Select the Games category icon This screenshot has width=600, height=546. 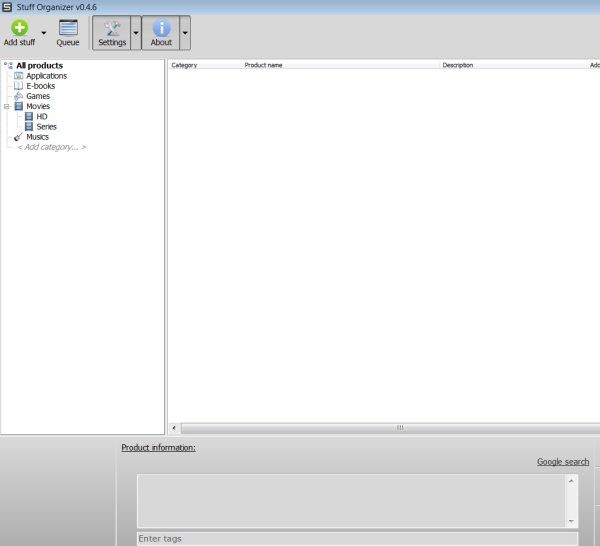[18, 96]
